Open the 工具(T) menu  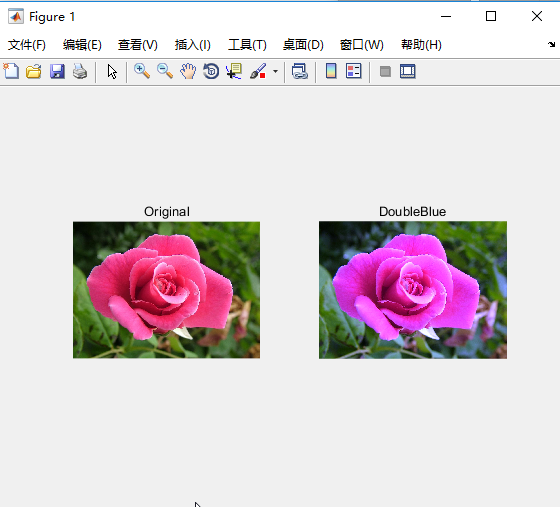(247, 45)
